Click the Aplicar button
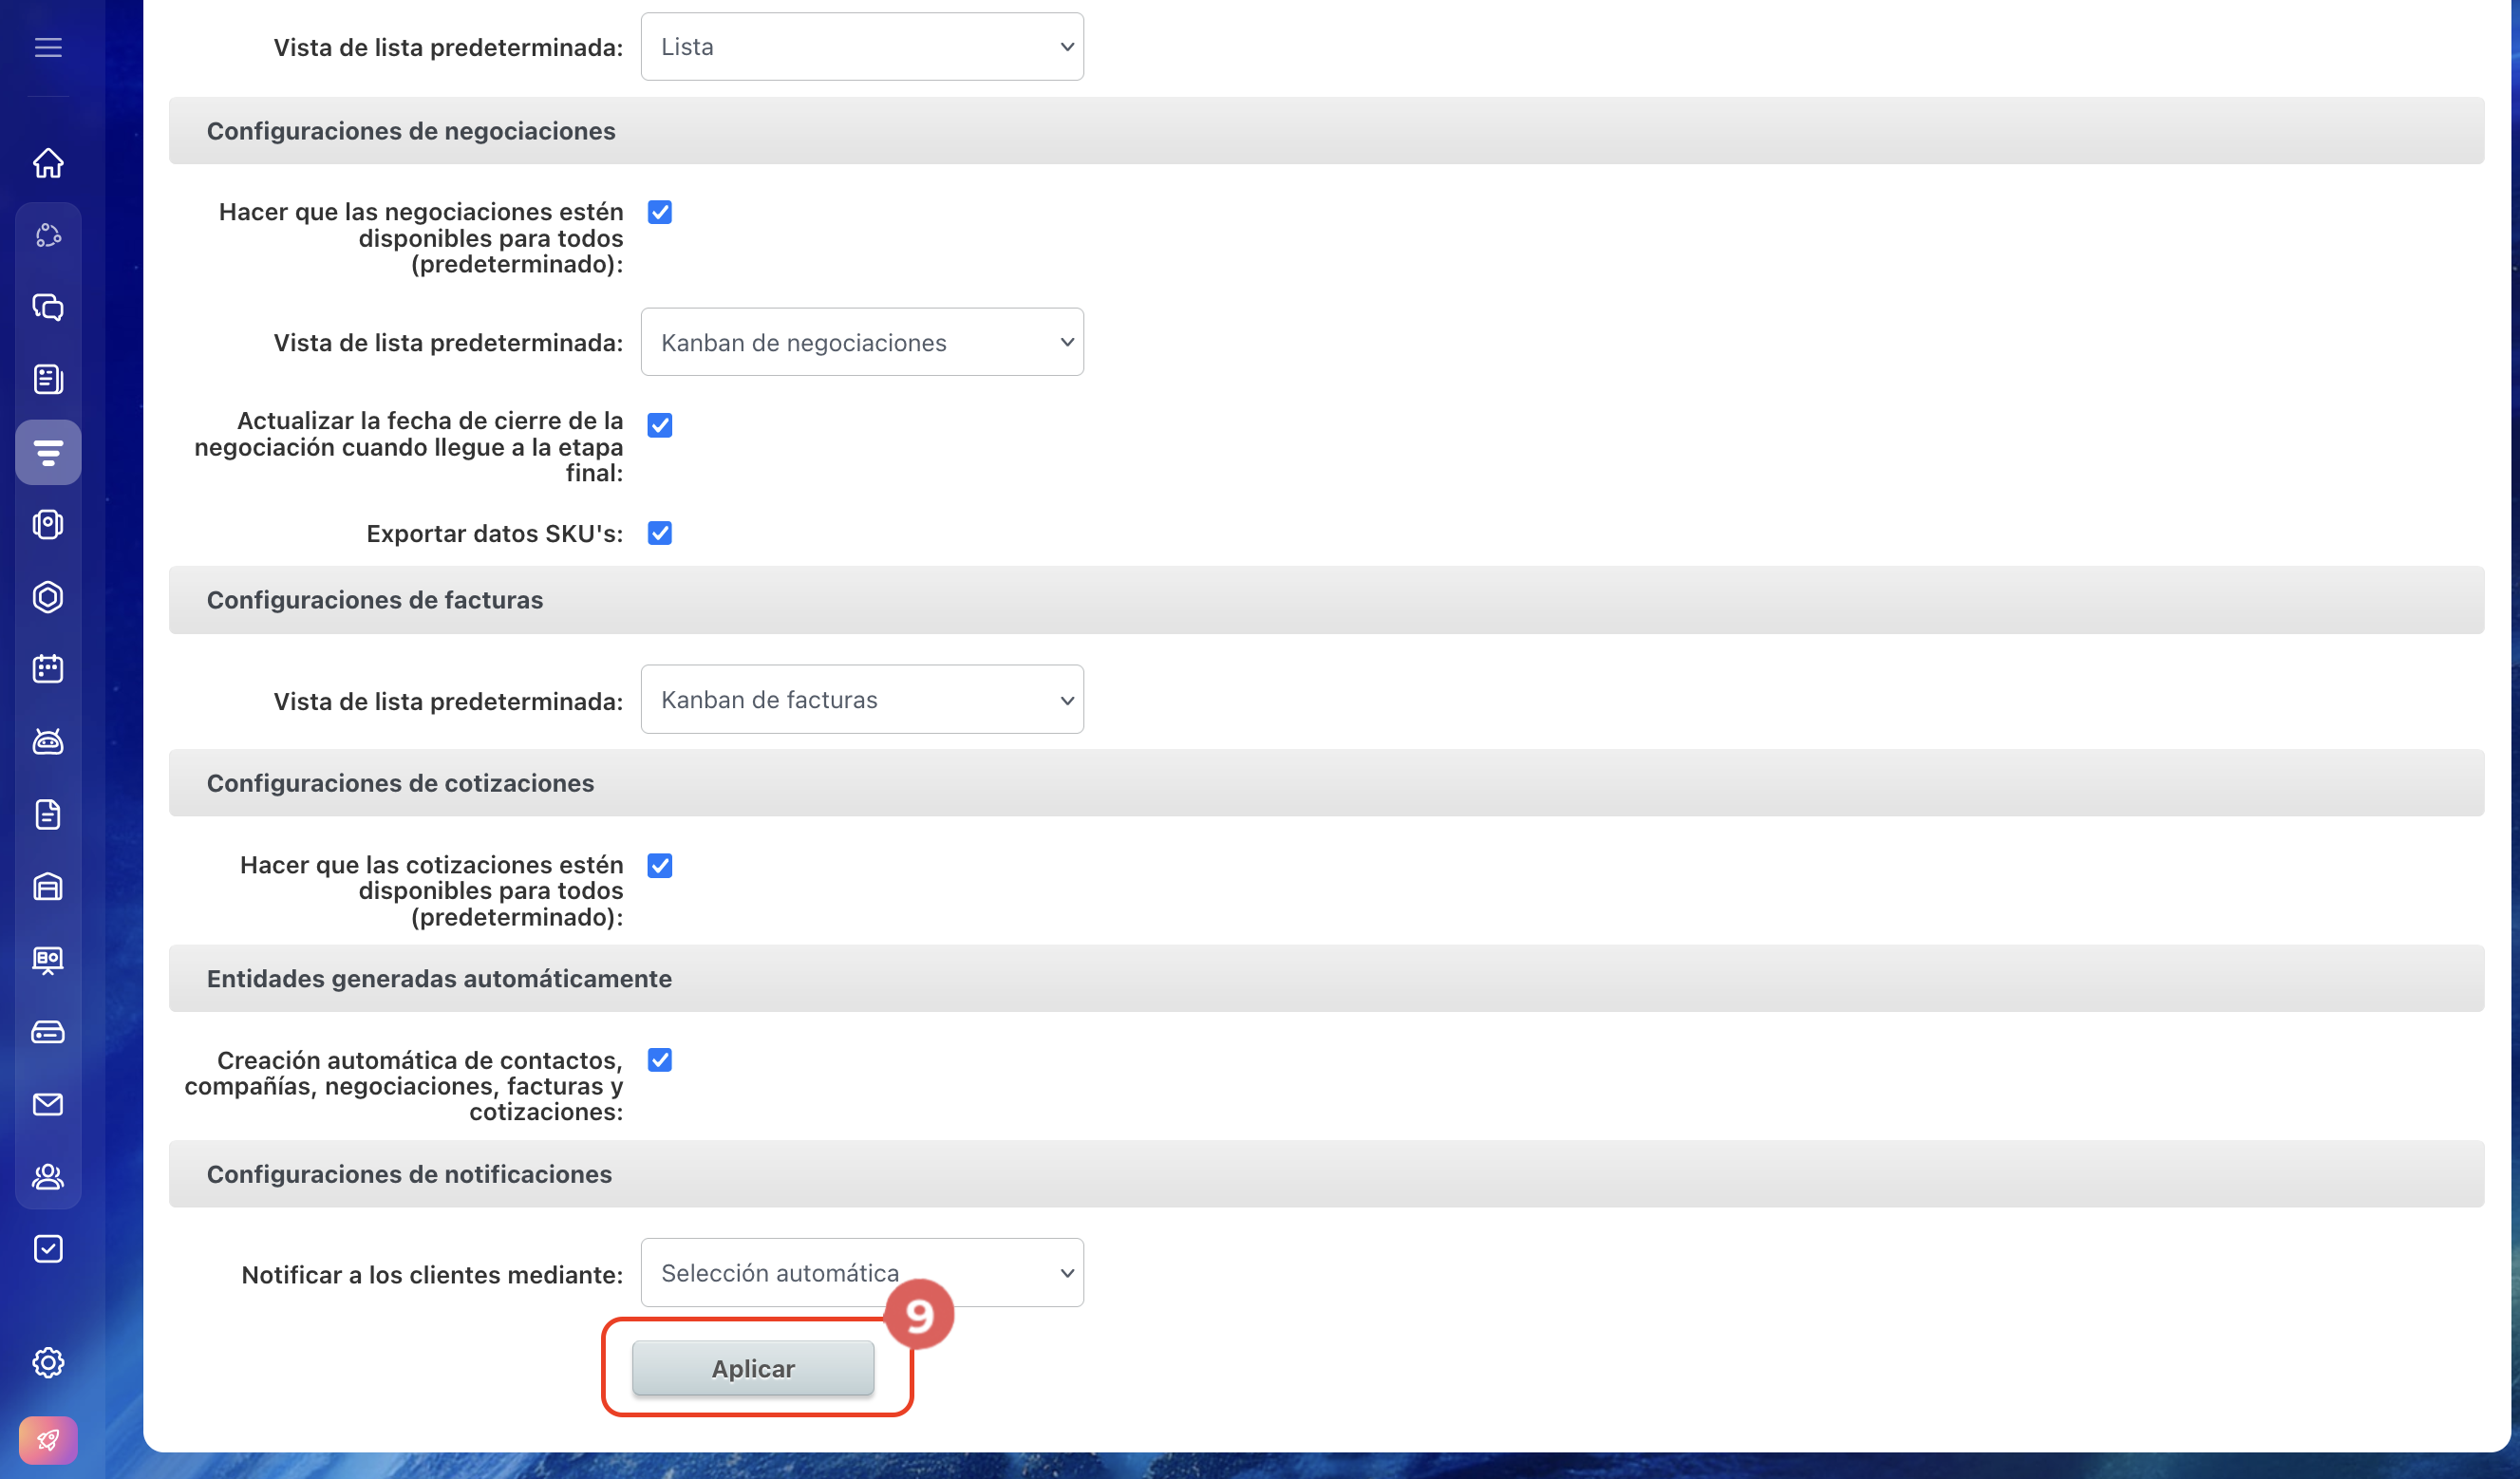 (753, 1368)
